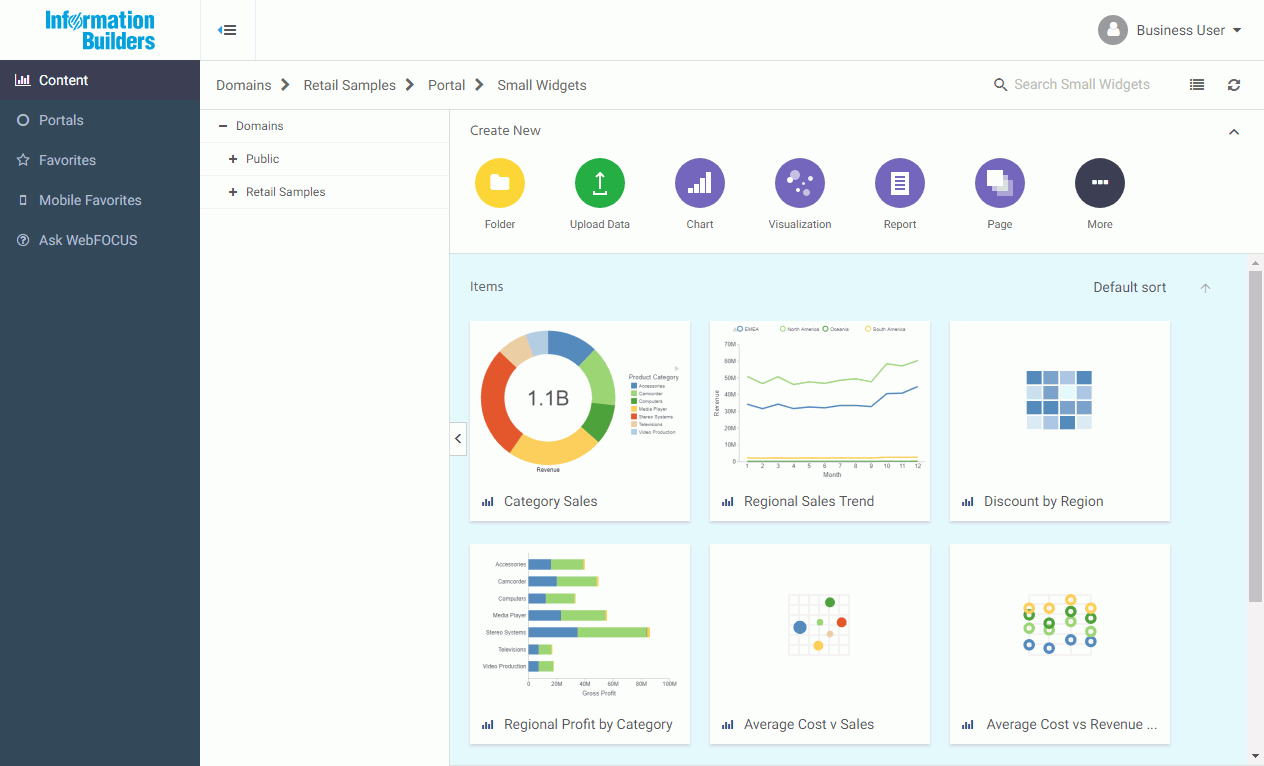The image size is (1264, 766).
Task: Click the Create New heading text
Action: point(506,131)
